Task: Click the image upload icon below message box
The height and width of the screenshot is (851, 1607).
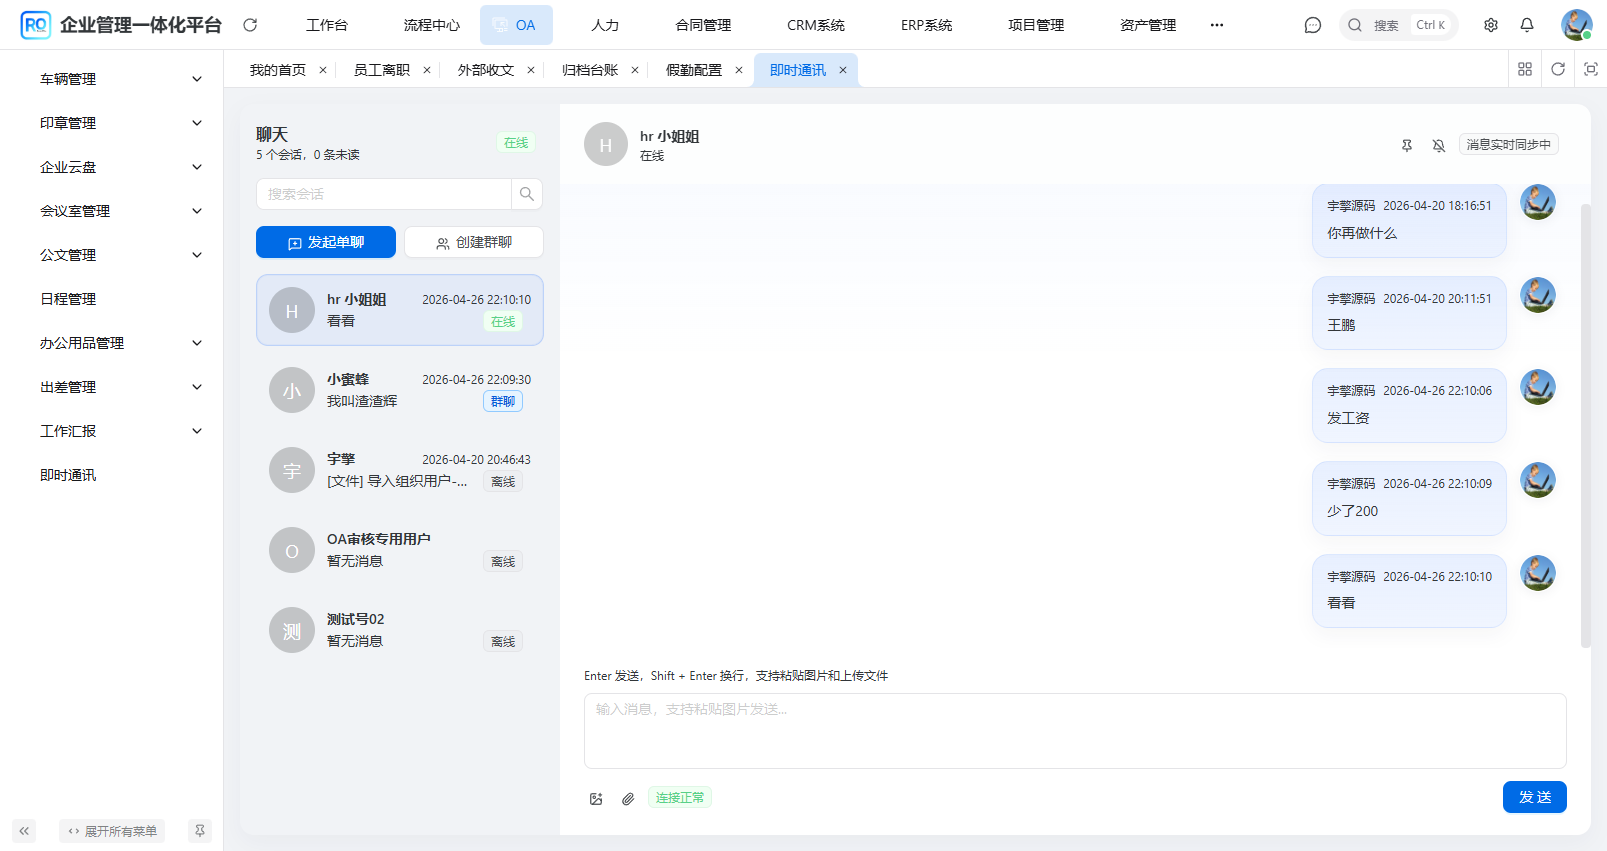Action: 596,799
